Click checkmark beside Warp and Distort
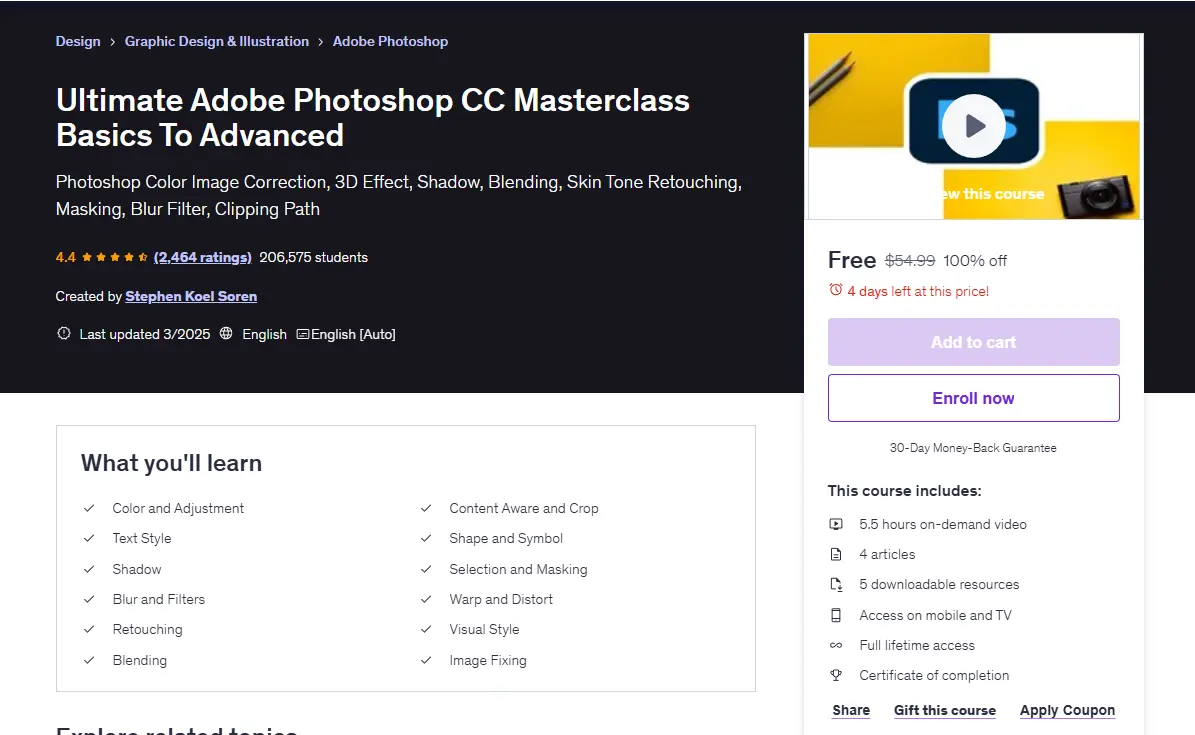 pos(426,599)
